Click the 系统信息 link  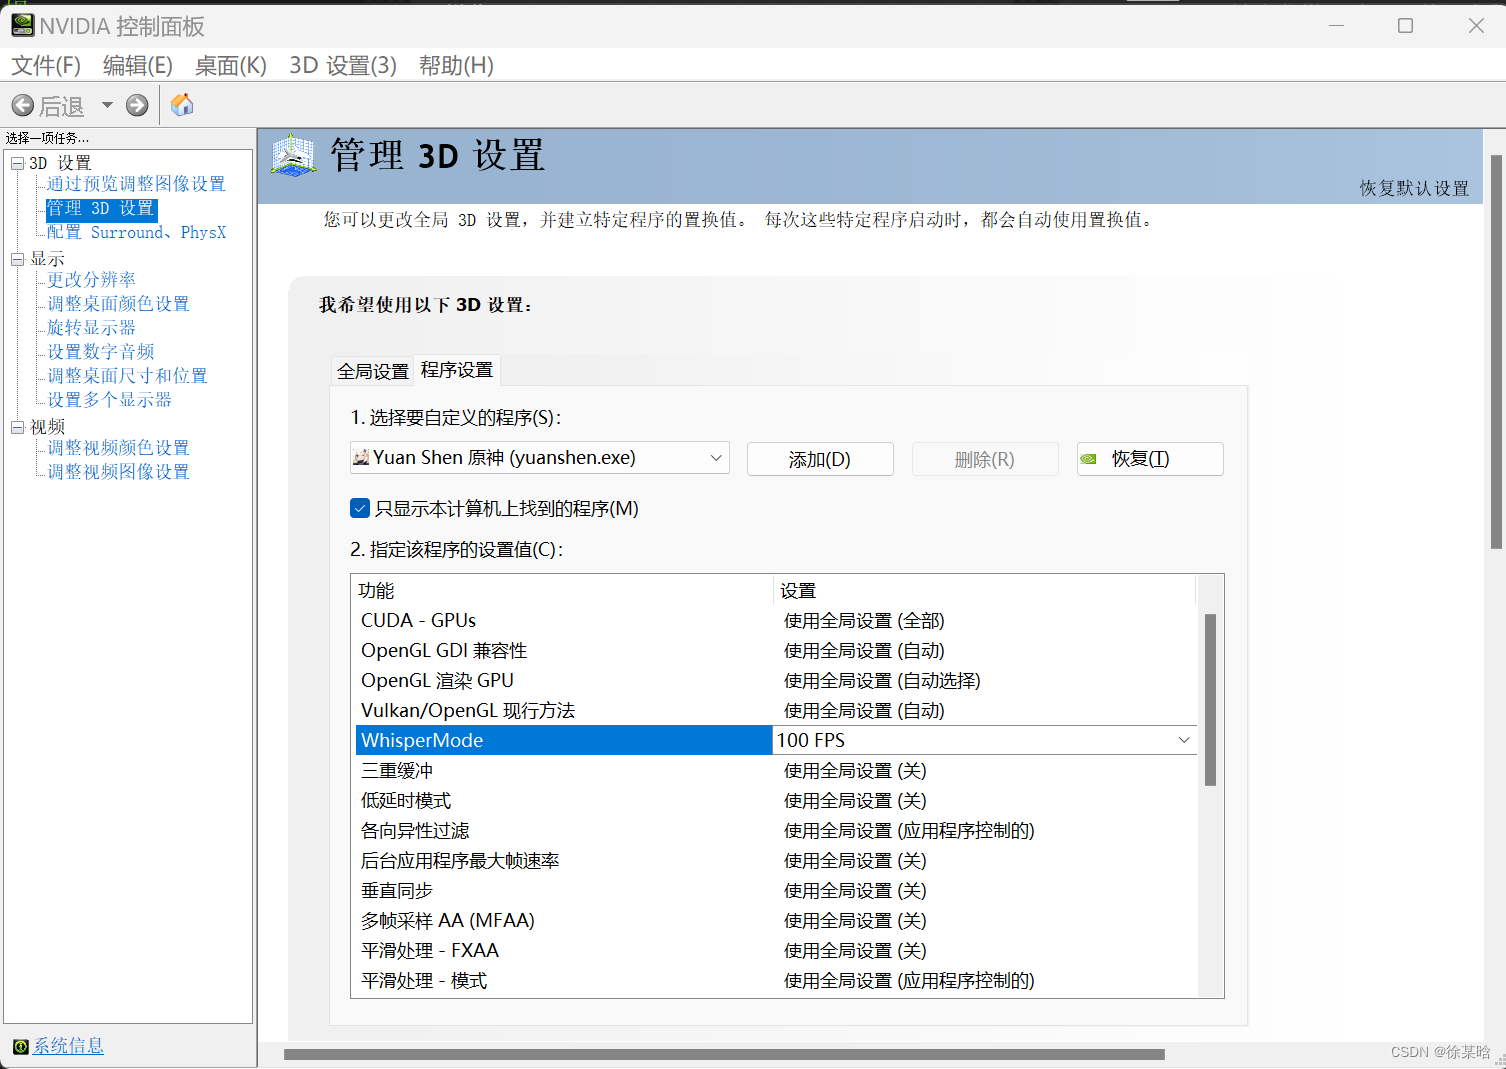point(68,1046)
